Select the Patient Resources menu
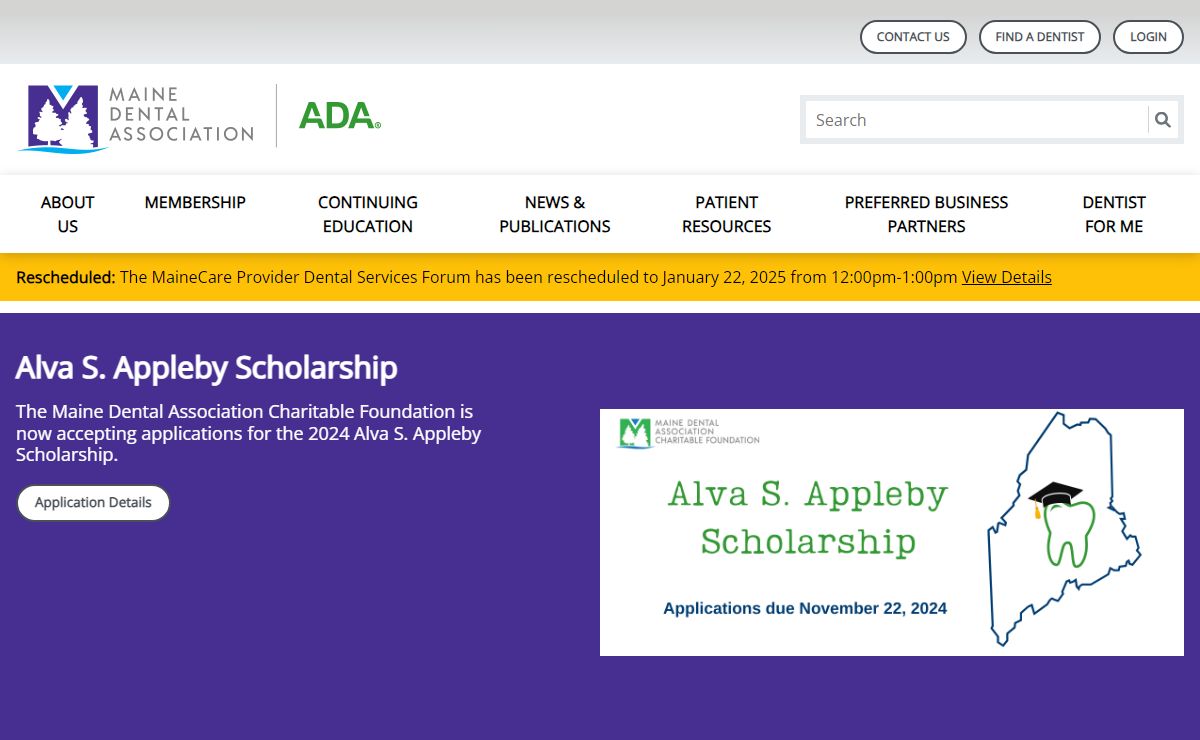 (x=727, y=214)
